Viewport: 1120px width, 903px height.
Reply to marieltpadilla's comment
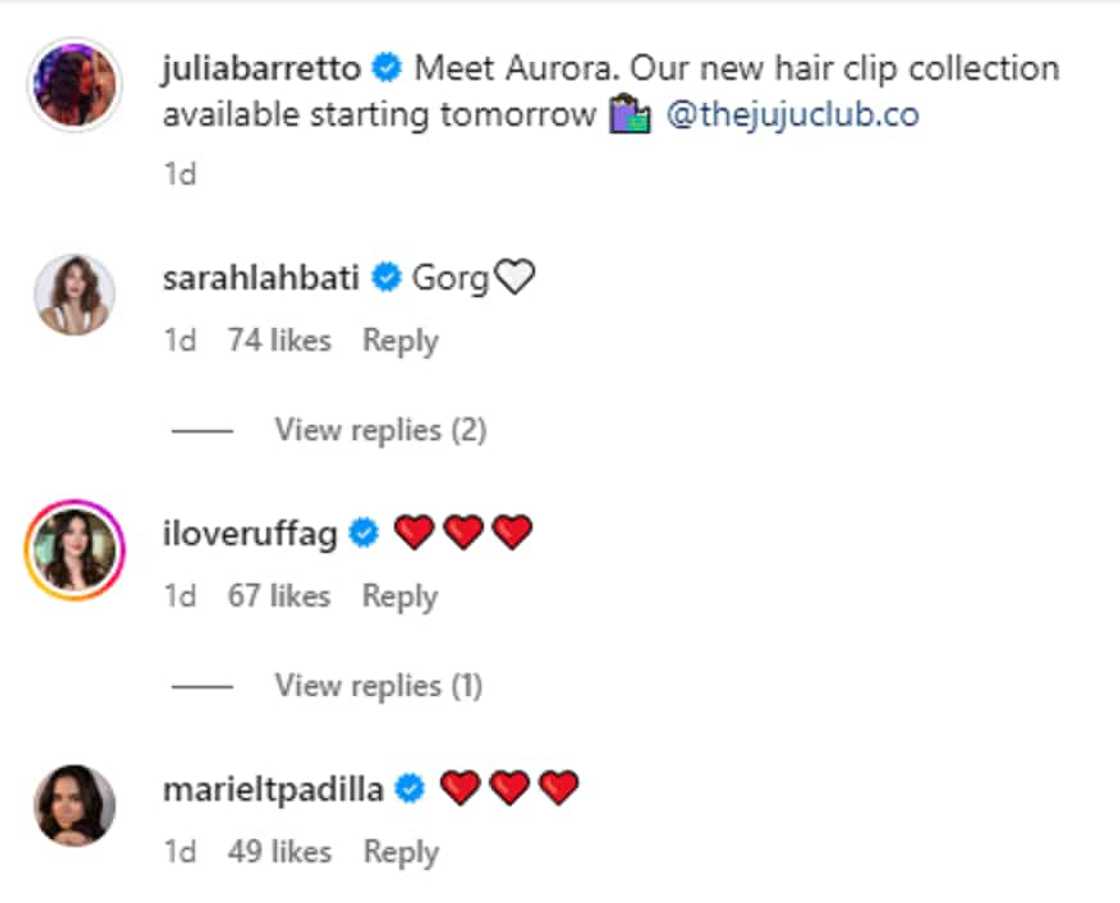(401, 852)
